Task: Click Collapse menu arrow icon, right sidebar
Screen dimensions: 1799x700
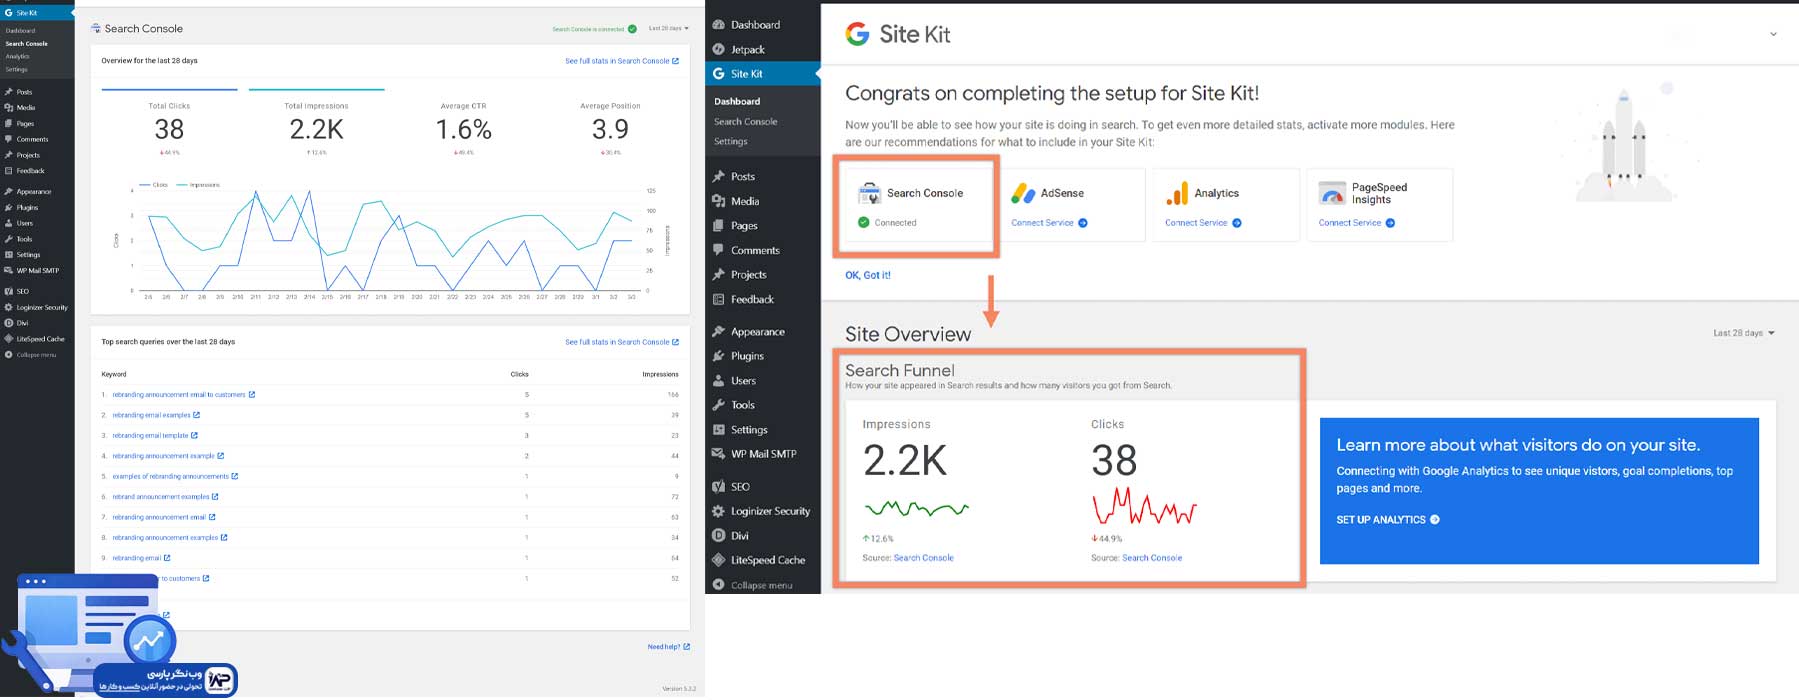Action: click(718, 584)
